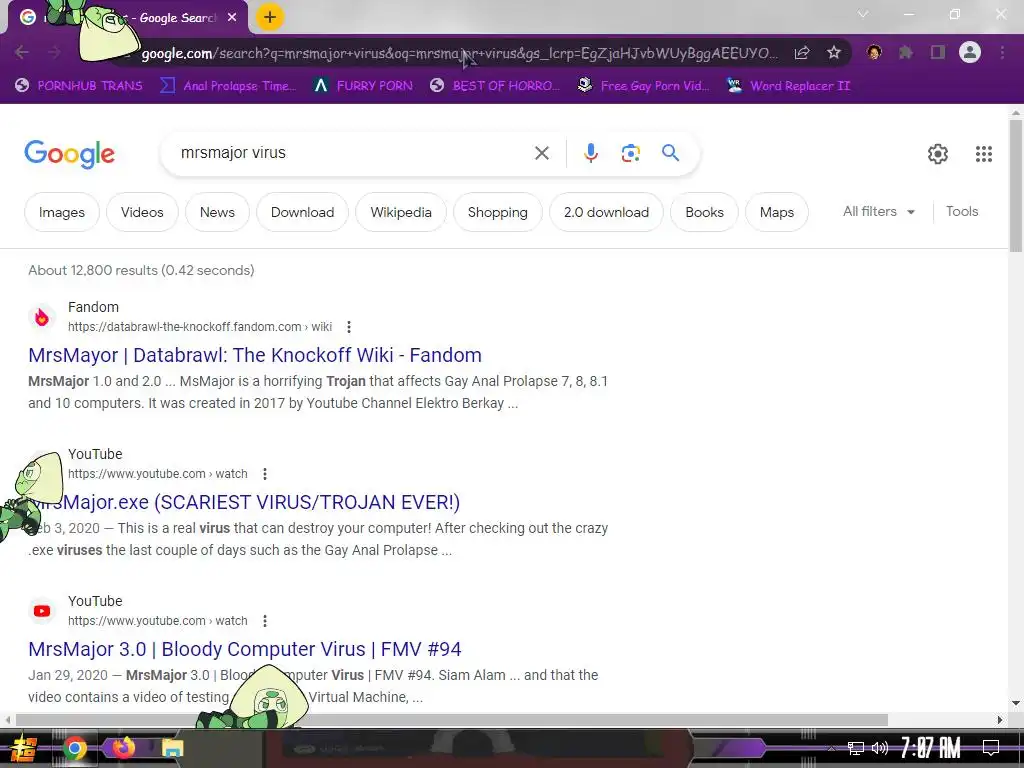Search by image with camera lens icon
This screenshot has height=768, width=1024.
pos(630,153)
